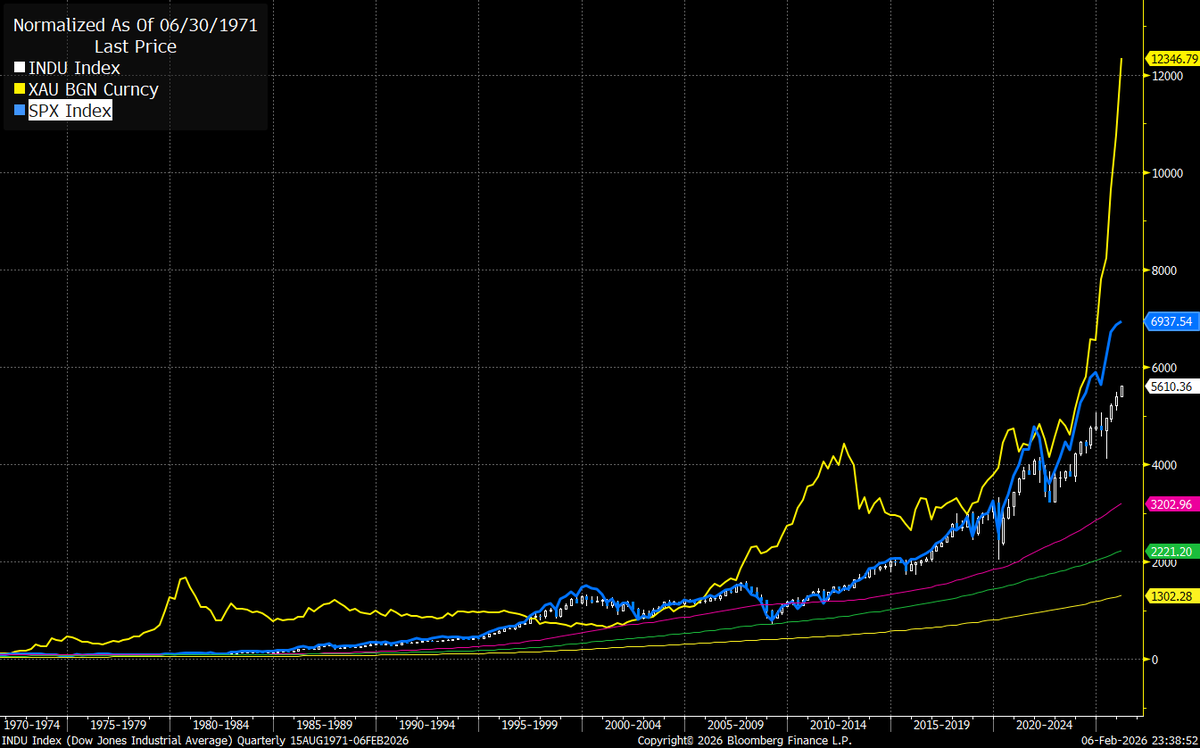Click the INDU Index Quarterly footer description
Viewport: 1200px width, 748px height.
click(x=205, y=741)
